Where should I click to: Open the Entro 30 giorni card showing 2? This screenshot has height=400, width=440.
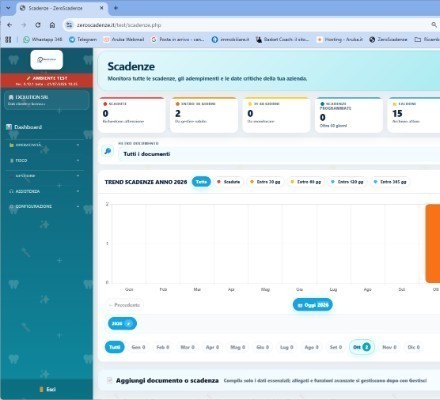tap(204, 115)
